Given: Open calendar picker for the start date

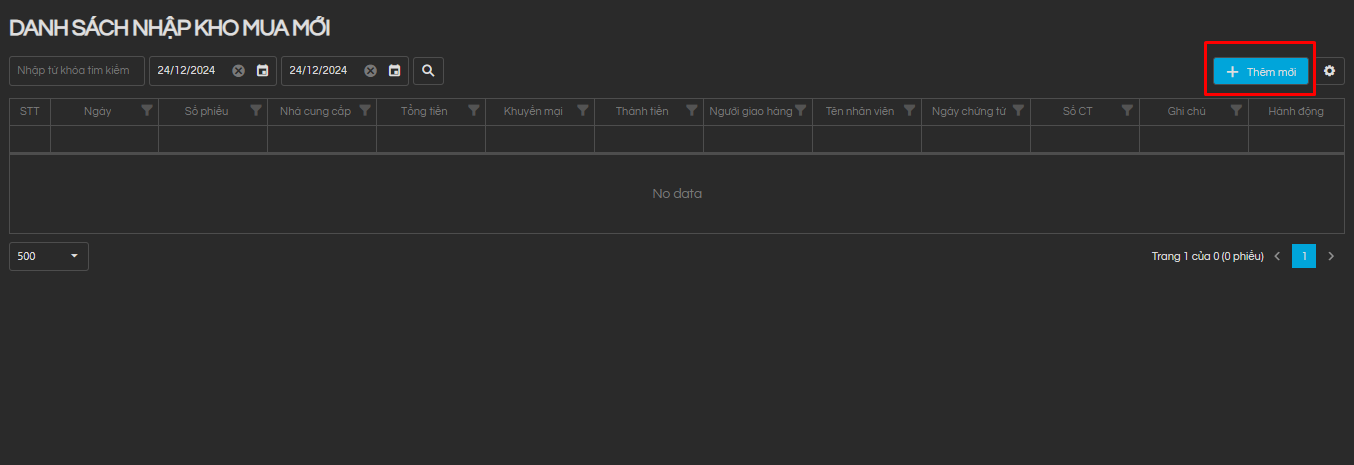Looking at the screenshot, I should (262, 71).
